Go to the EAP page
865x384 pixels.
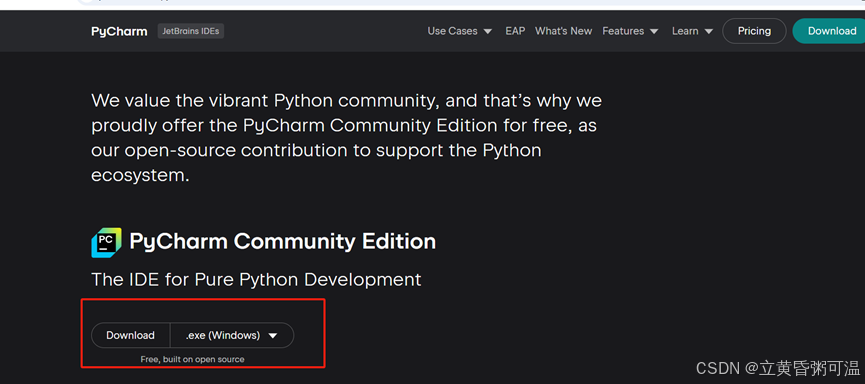515,31
